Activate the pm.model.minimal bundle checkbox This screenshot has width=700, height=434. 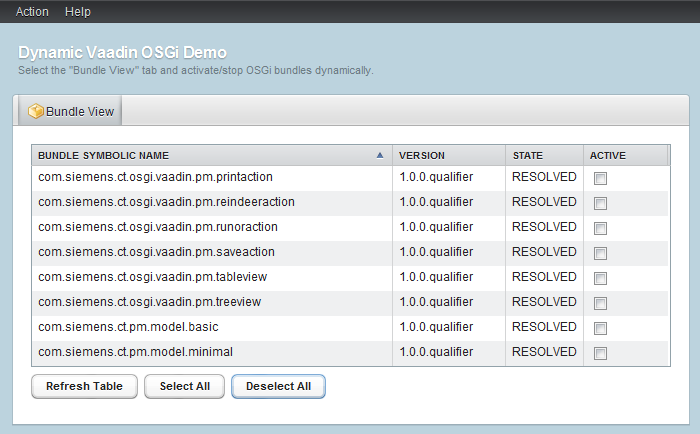[600, 354]
